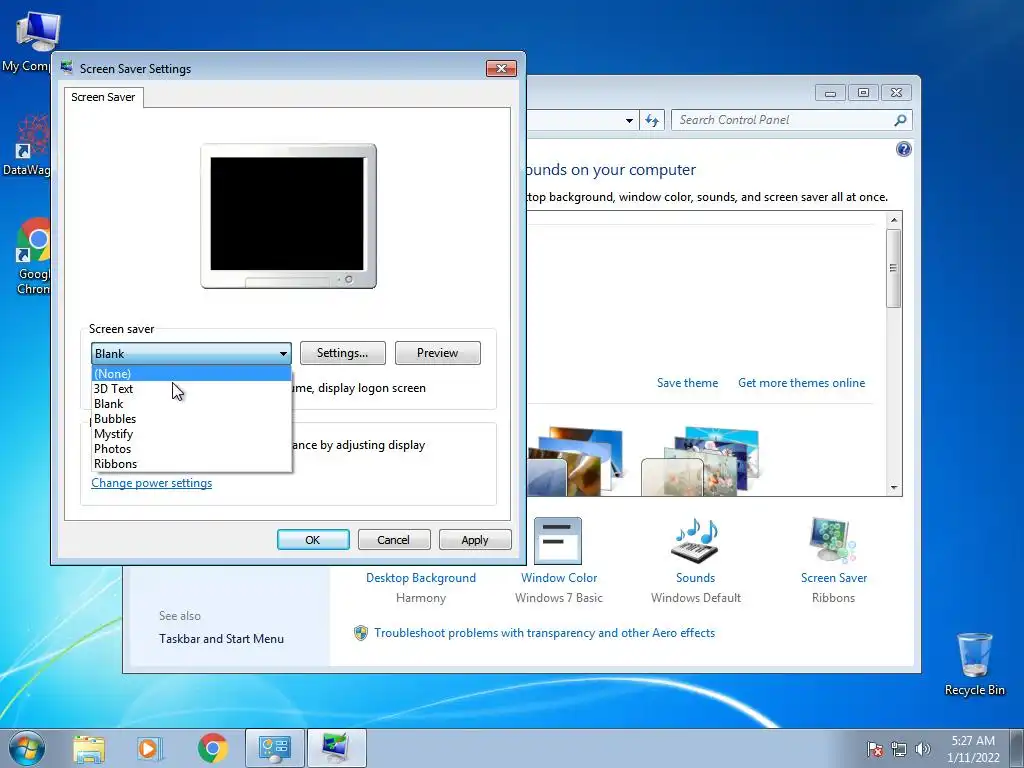This screenshot has height=768, width=1024.
Task: Click Save theme link
Action: (687, 383)
